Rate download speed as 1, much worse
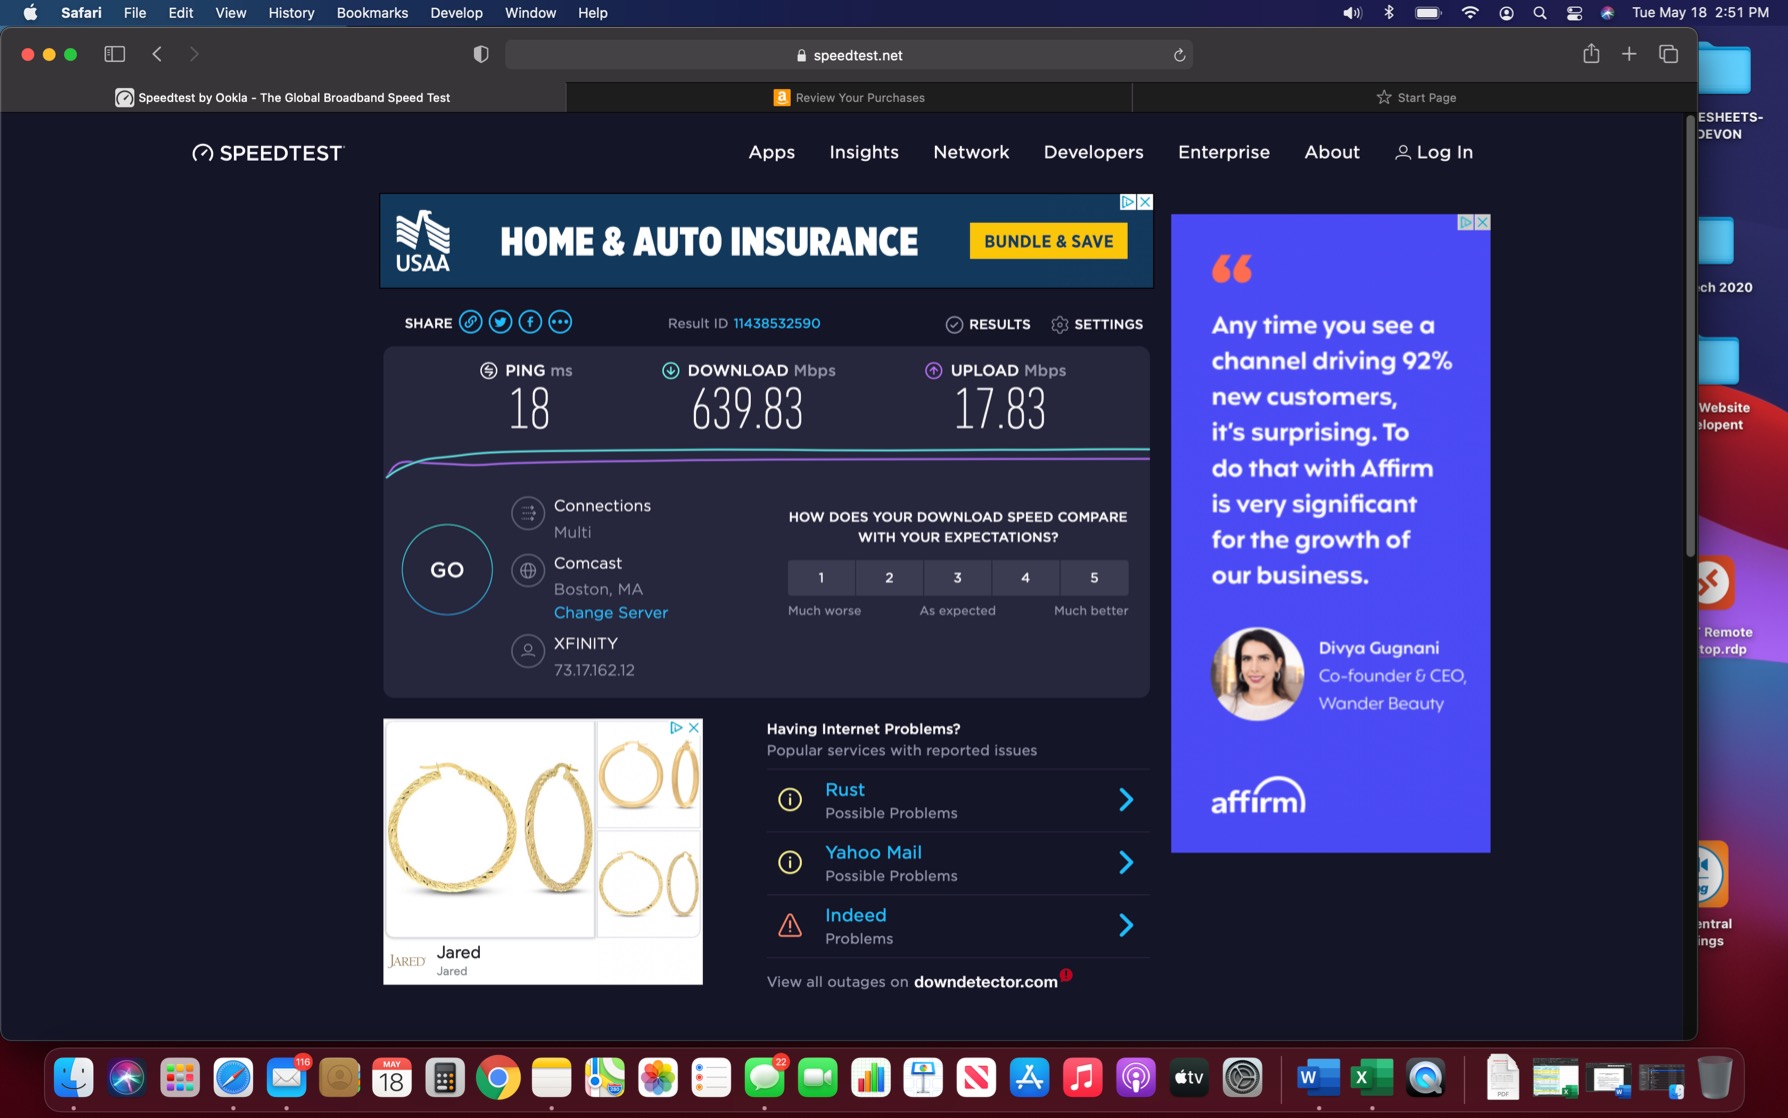 point(821,577)
